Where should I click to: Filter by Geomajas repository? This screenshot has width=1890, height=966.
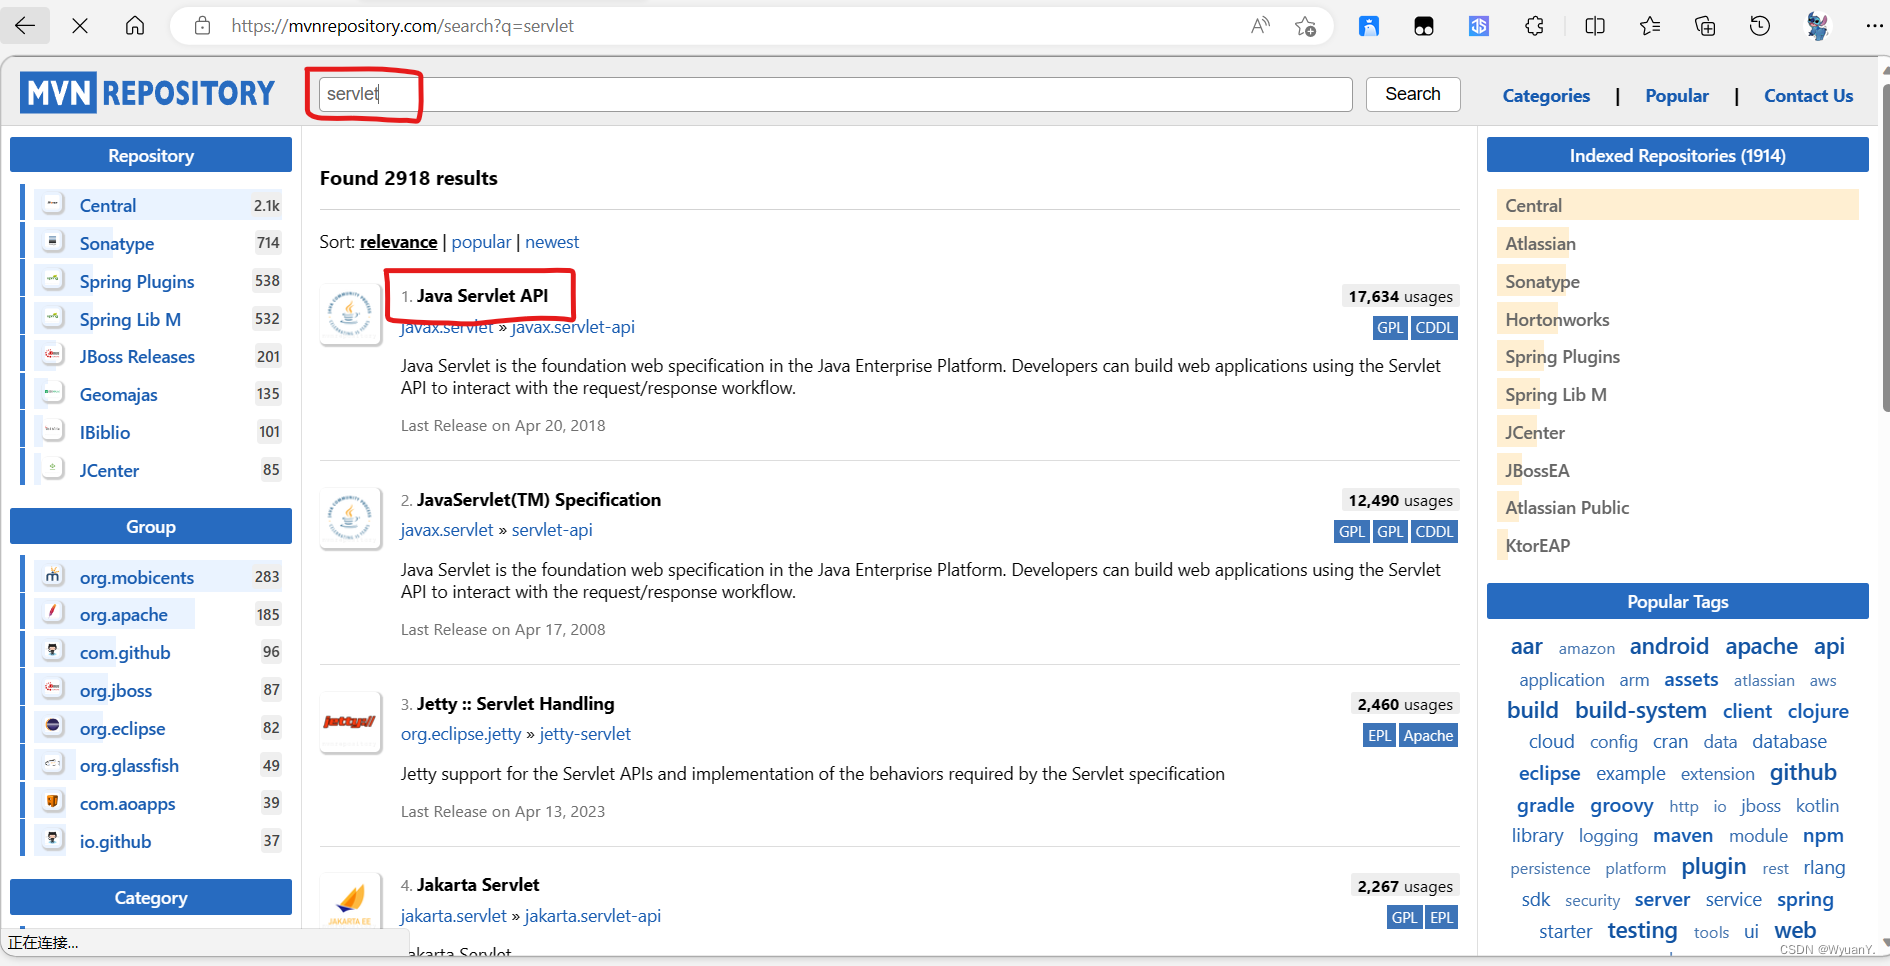(119, 395)
